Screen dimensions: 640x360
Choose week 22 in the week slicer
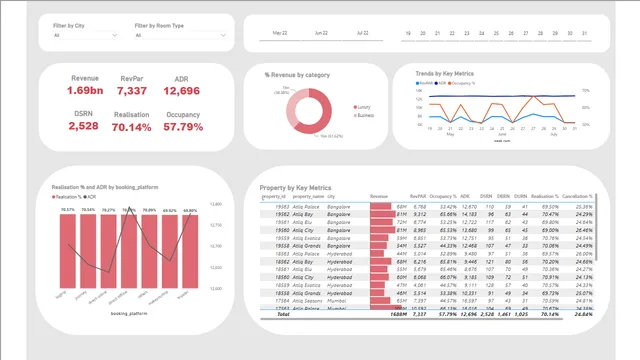click(452, 33)
